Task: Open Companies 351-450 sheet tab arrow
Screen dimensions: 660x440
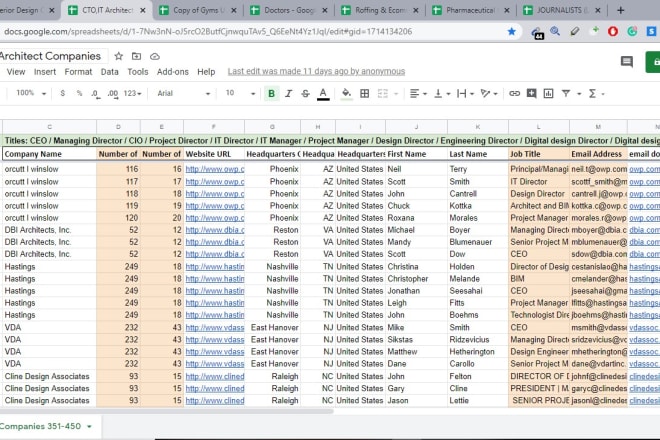Action: [x=90, y=427]
